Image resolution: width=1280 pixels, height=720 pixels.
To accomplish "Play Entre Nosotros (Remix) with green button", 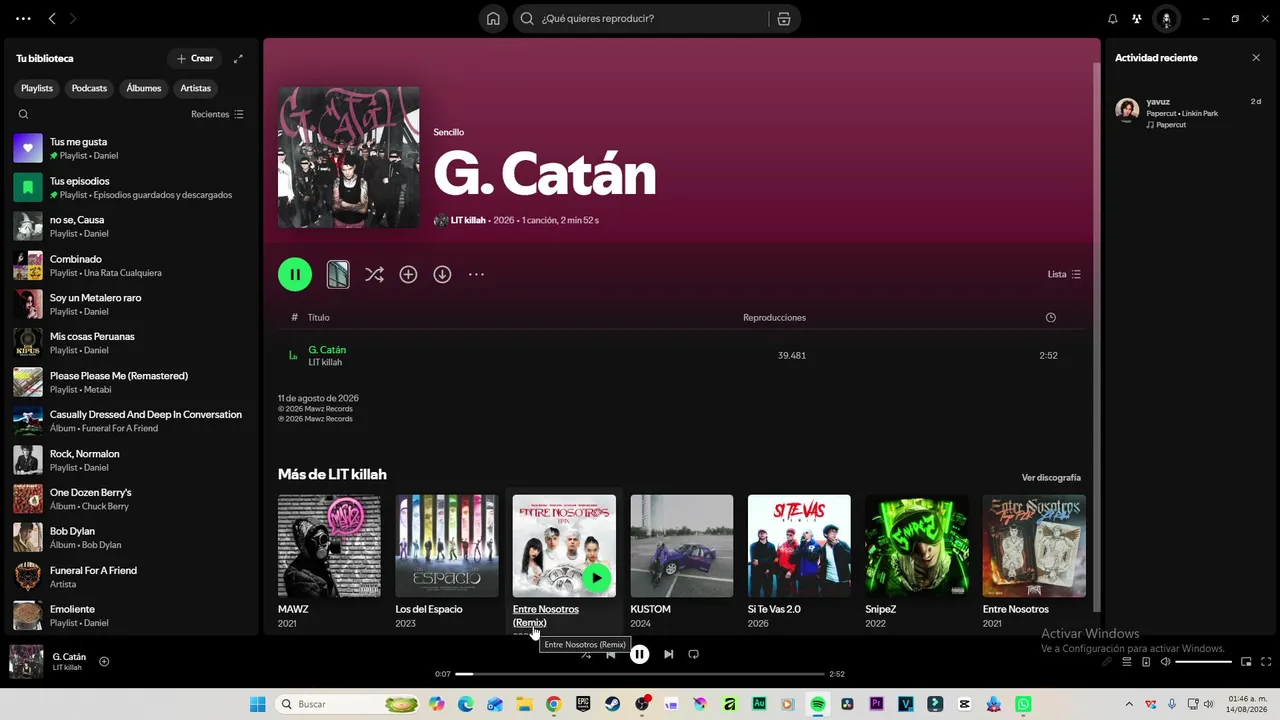I will [596, 578].
